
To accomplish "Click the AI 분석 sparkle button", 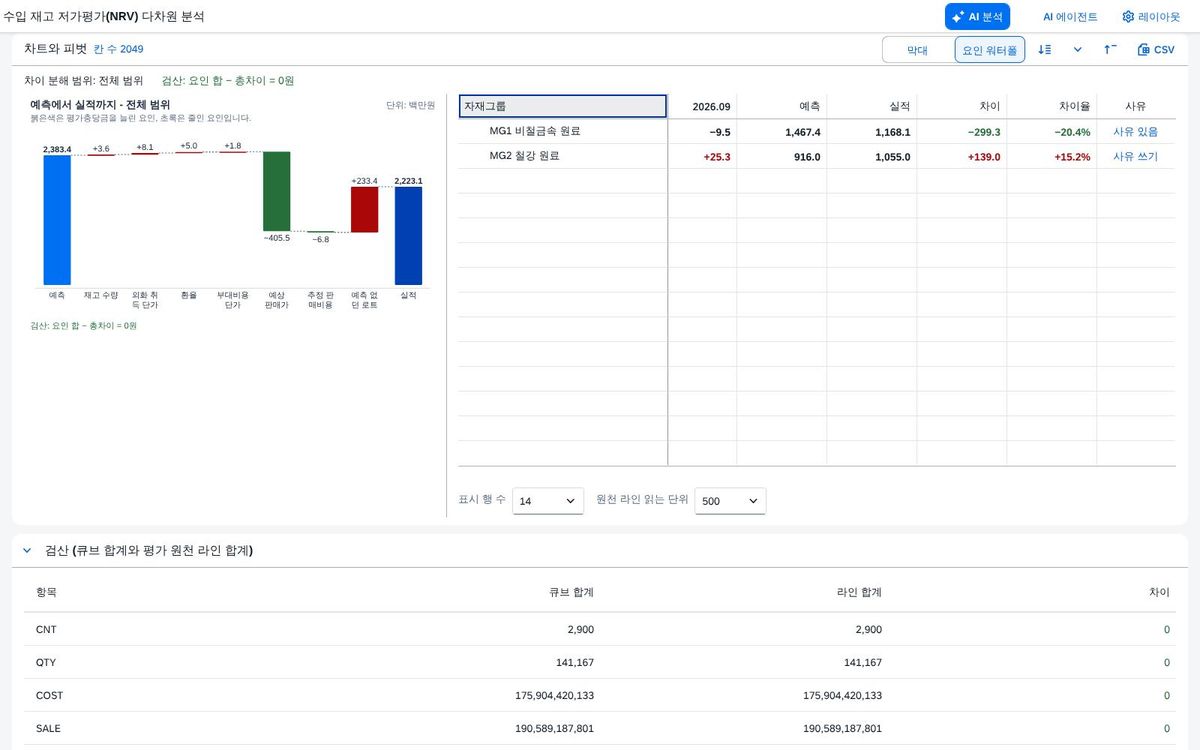I will 977,16.
